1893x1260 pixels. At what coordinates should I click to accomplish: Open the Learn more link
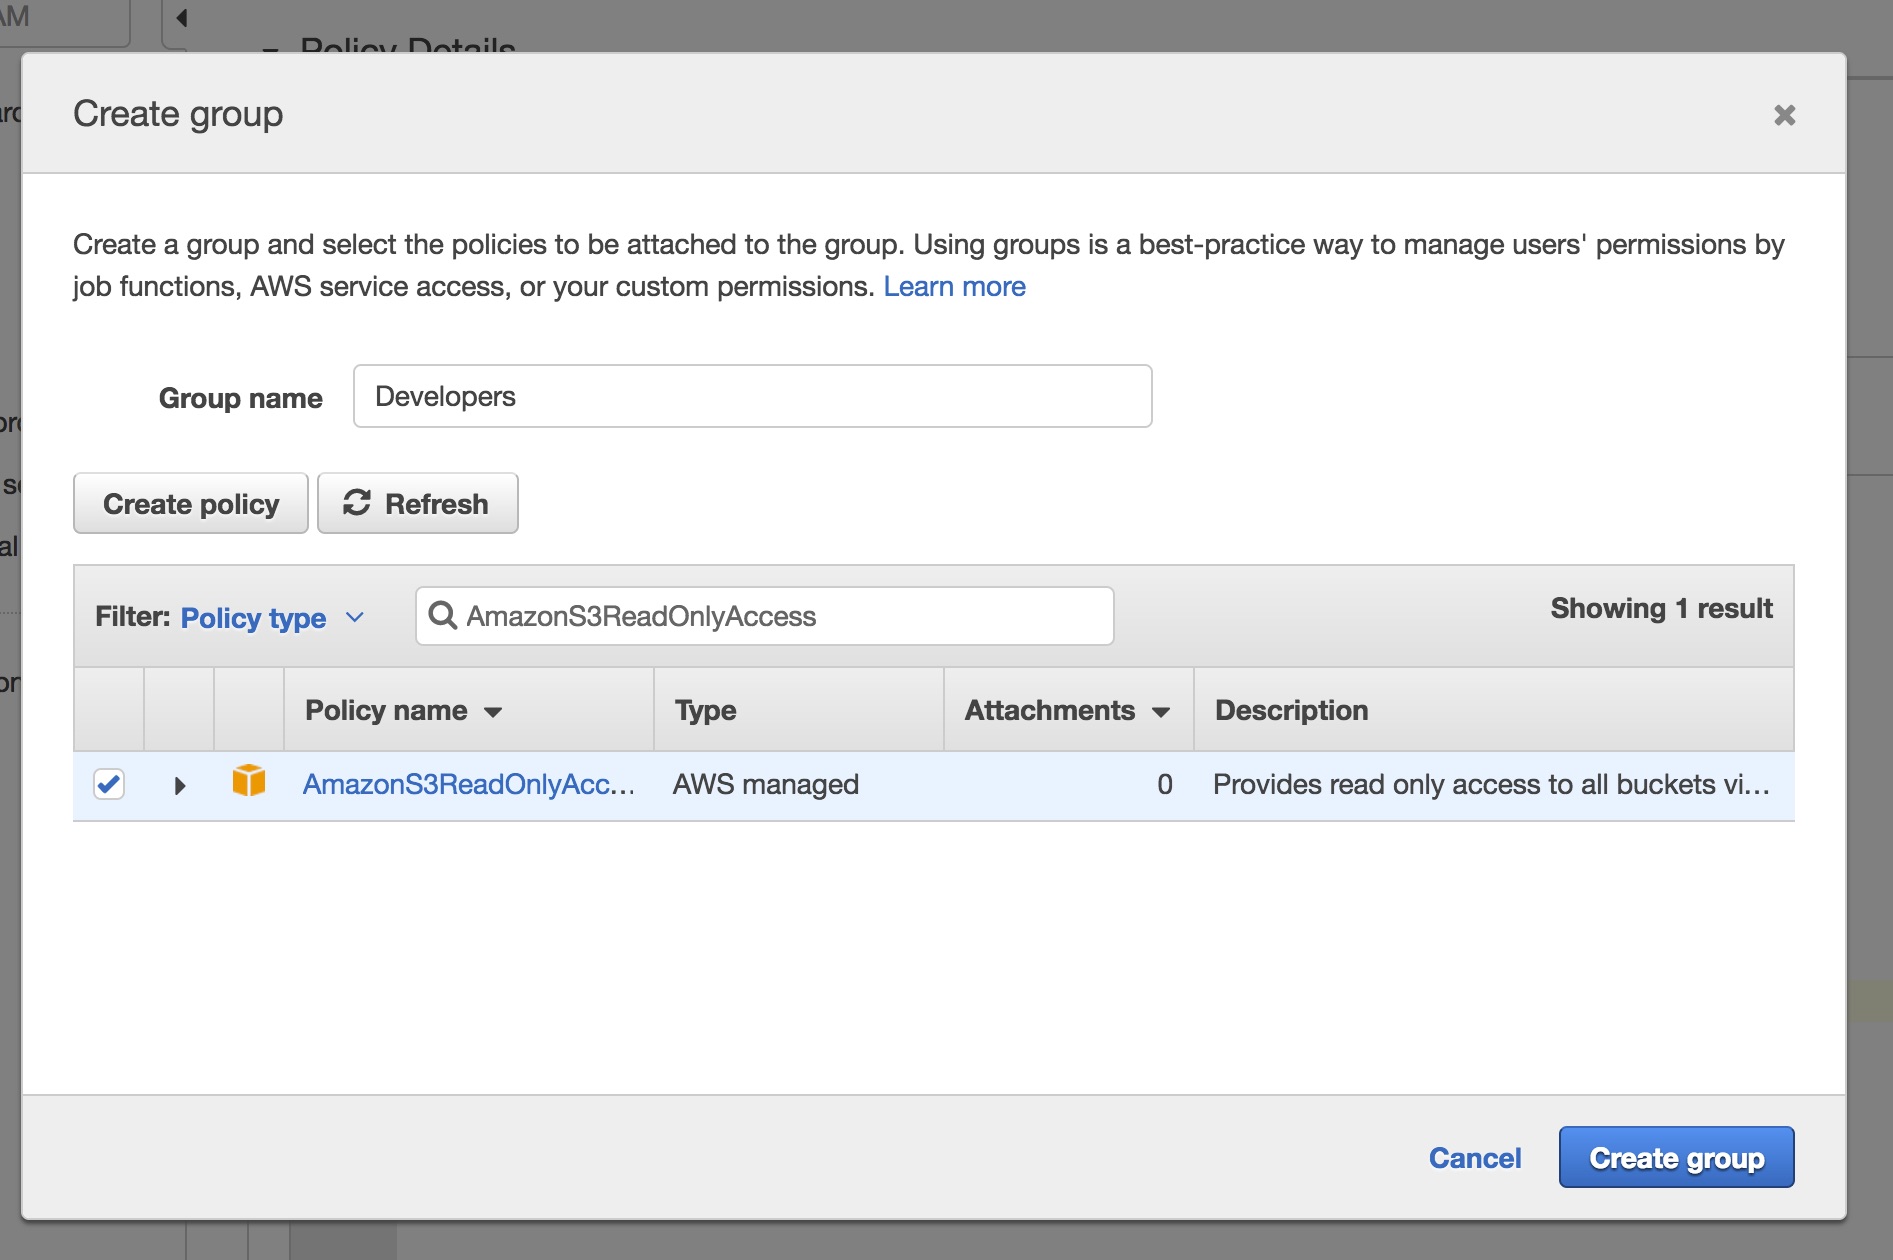pyautogui.click(x=954, y=287)
